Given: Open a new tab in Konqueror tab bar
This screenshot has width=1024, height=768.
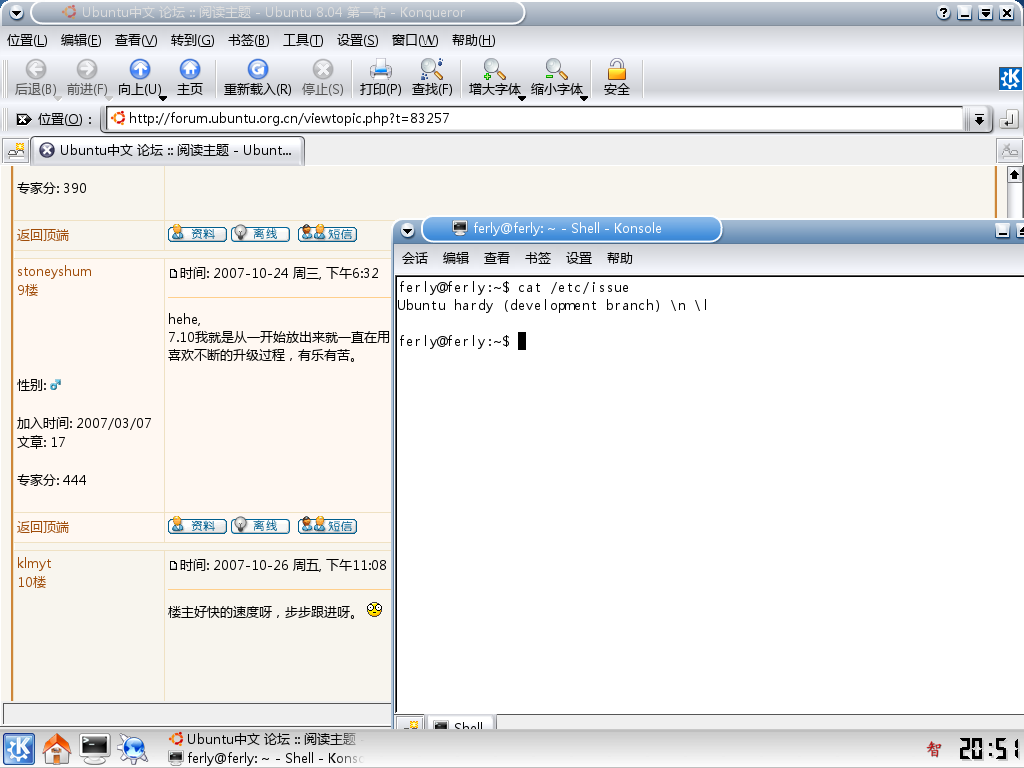Looking at the screenshot, I should click(x=16, y=151).
